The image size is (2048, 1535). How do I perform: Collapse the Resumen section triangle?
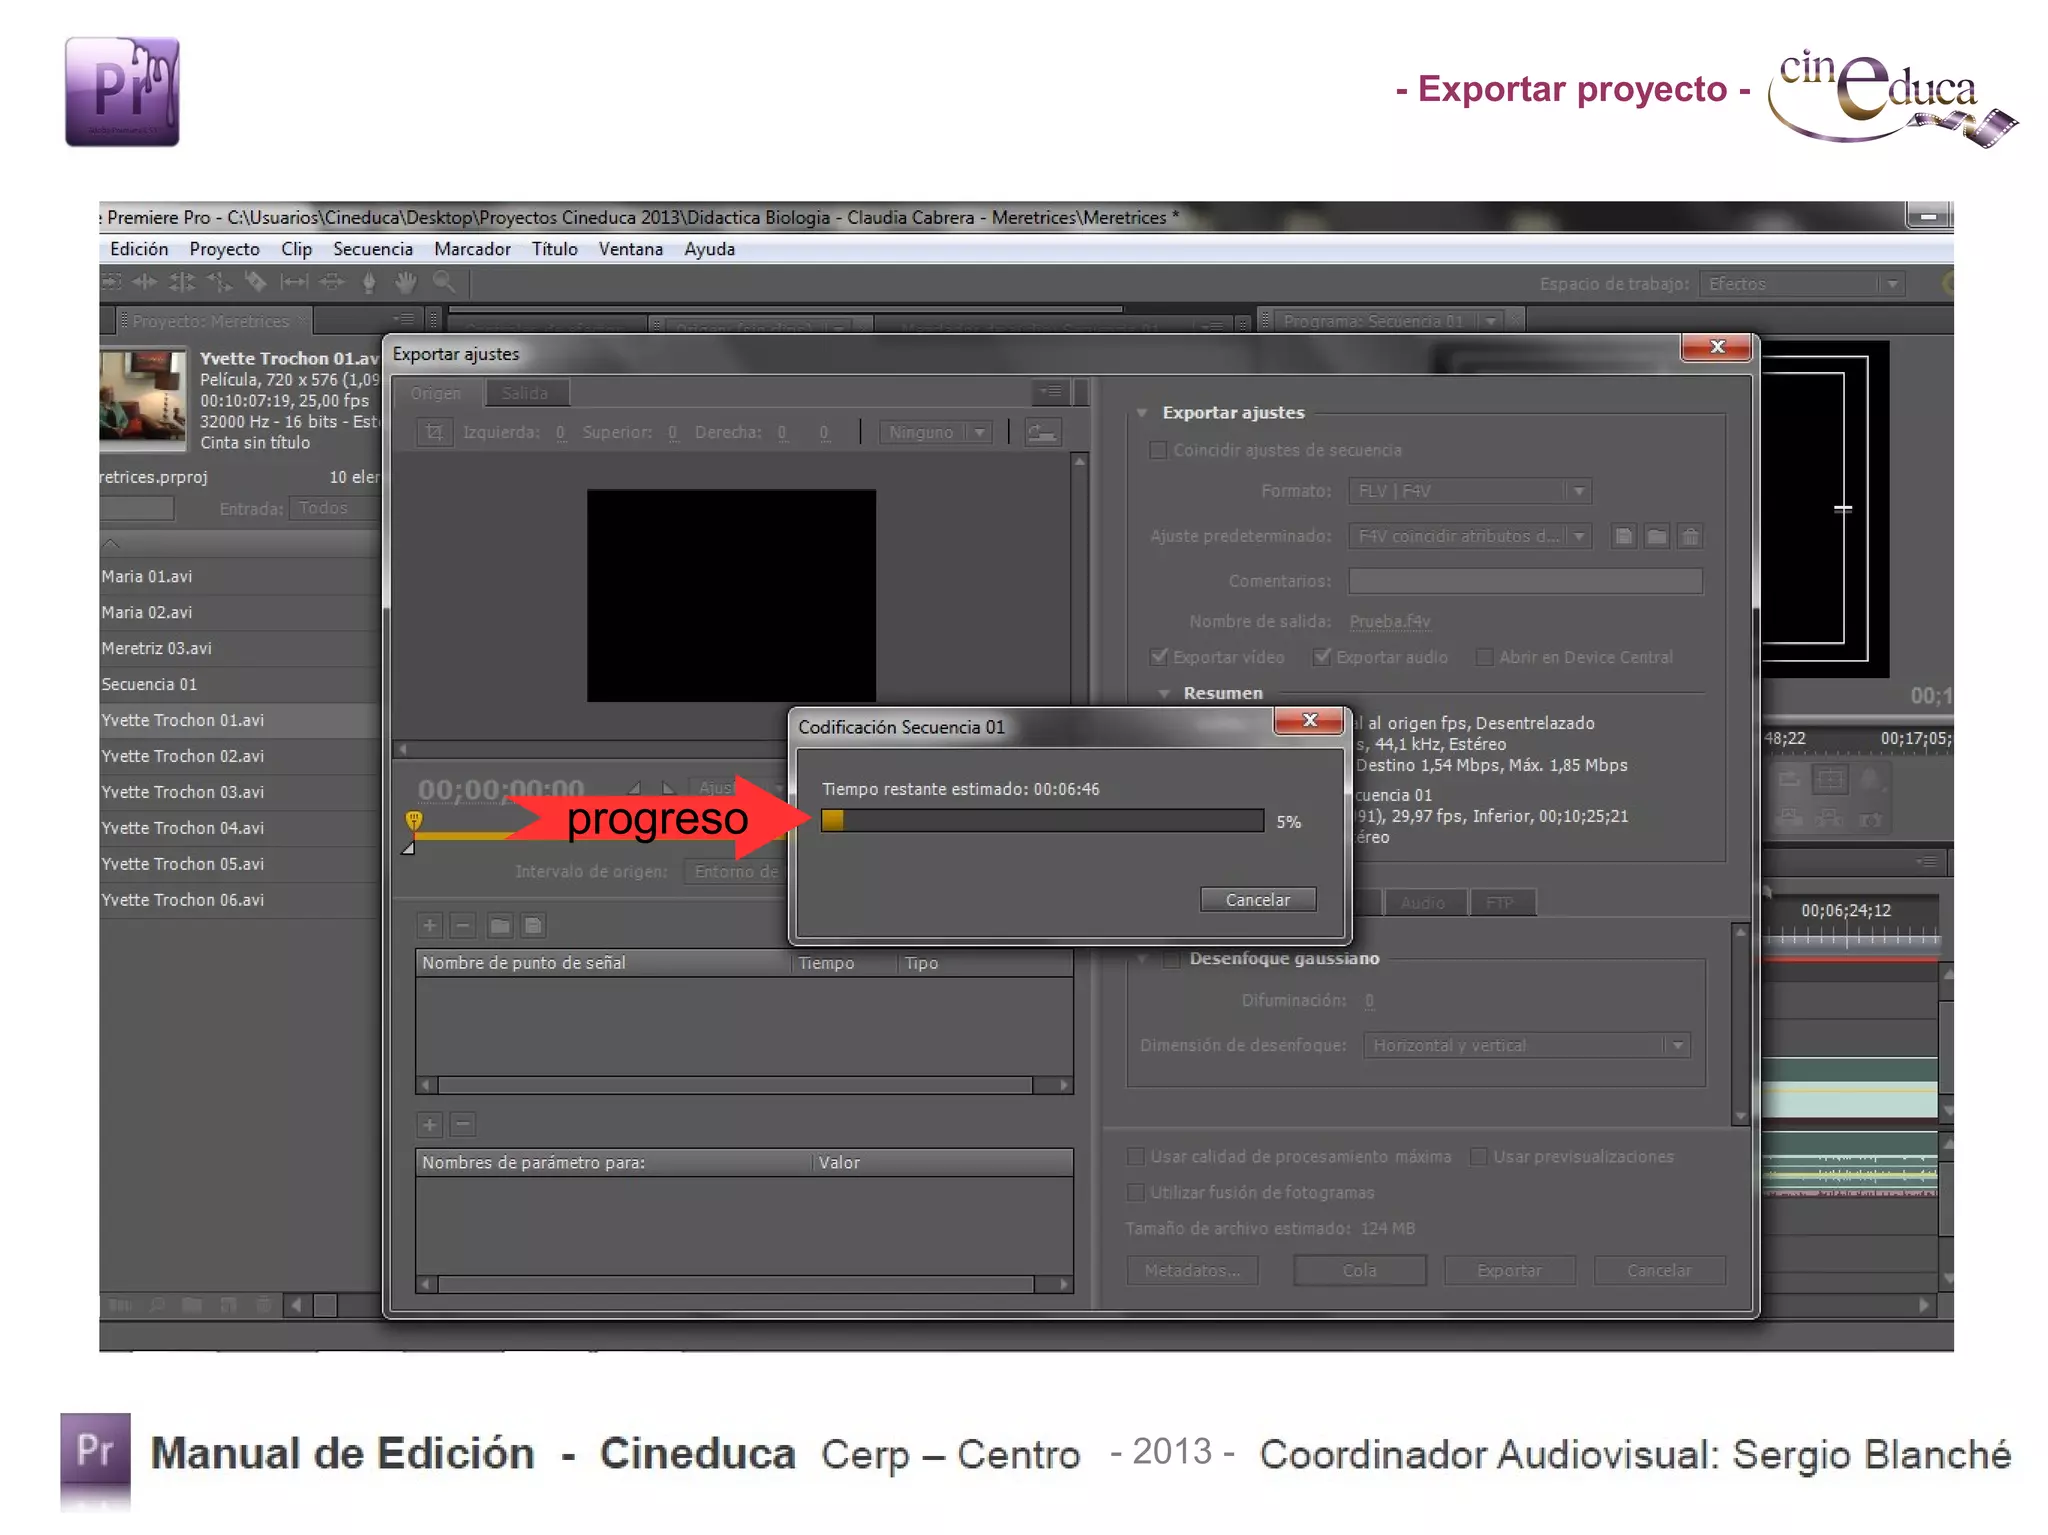coord(1164,693)
